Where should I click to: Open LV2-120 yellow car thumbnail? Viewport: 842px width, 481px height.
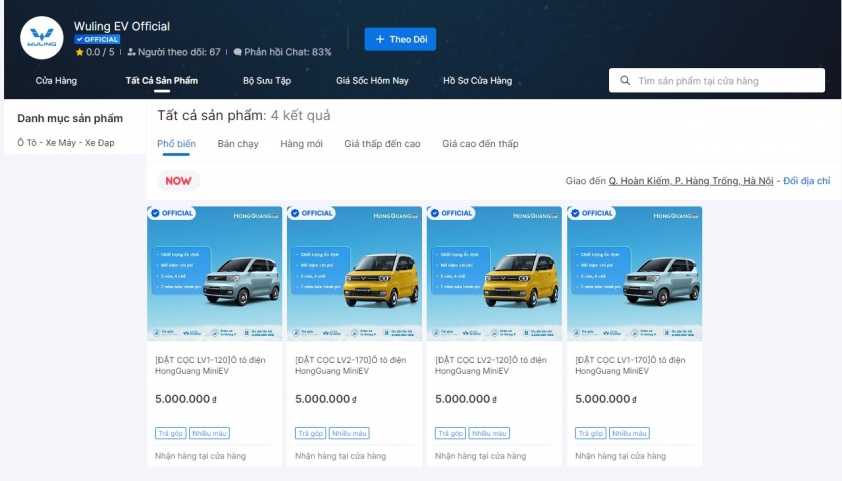click(x=494, y=274)
